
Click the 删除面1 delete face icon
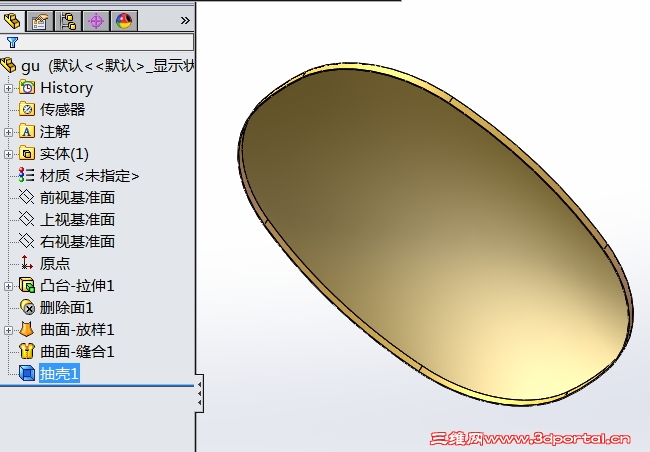tap(27, 307)
